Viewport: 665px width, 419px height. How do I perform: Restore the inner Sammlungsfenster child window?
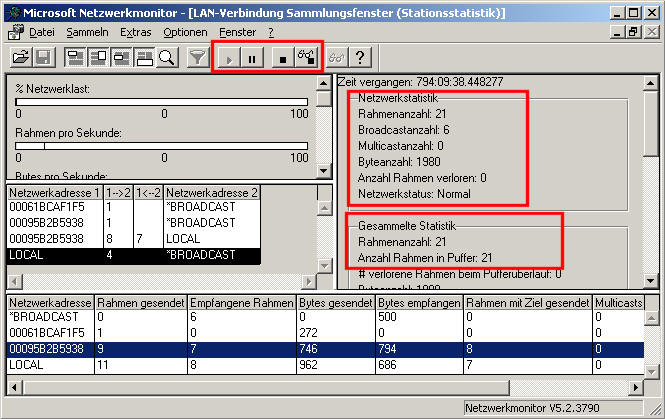(633, 32)
